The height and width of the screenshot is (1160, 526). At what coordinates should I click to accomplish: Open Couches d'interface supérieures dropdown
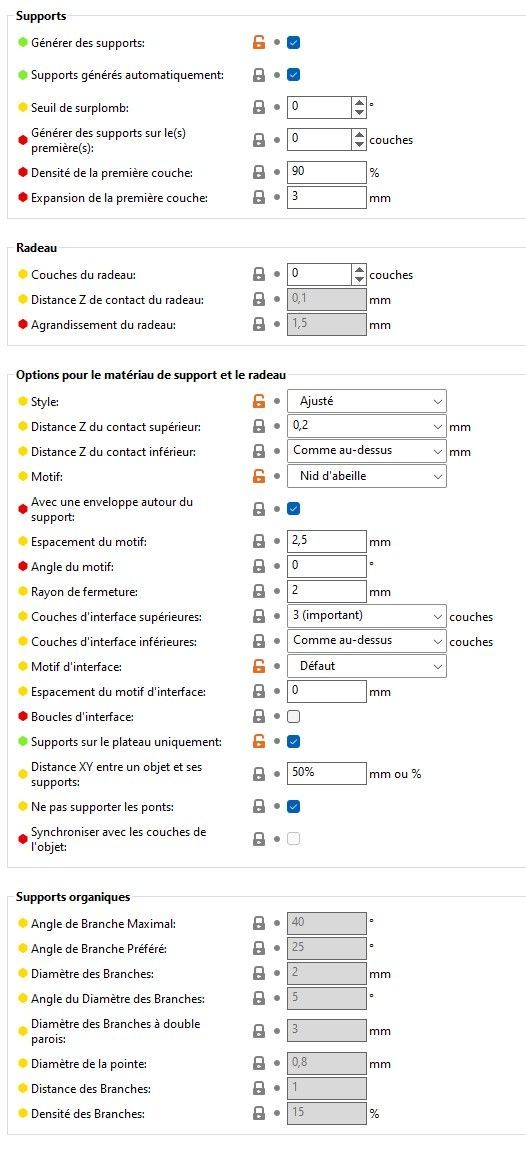tap(367, 616)
